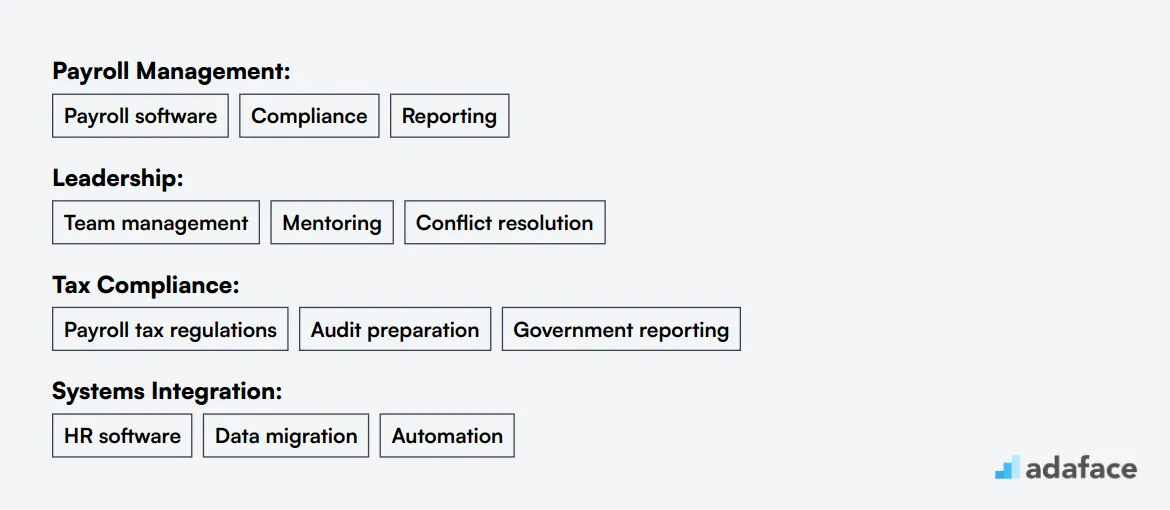Screen dimensions: 1170x510
Task: Open the adaface brand text link
Action: (x=1081, y=468)
